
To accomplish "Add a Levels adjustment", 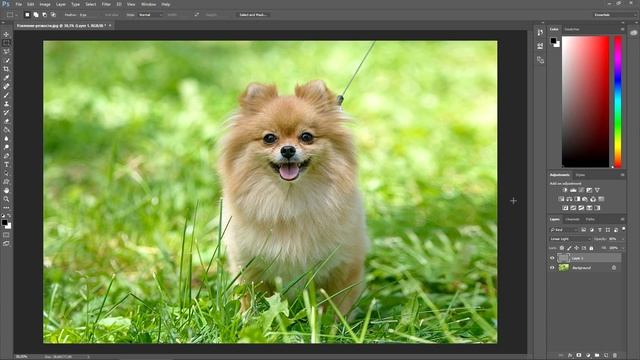I will (x=573, y=190).
